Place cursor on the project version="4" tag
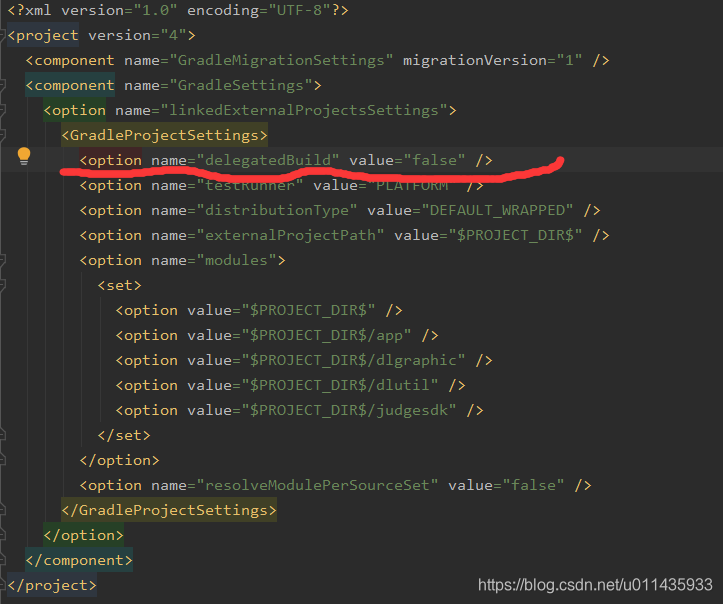 click(x=101, y=35)
